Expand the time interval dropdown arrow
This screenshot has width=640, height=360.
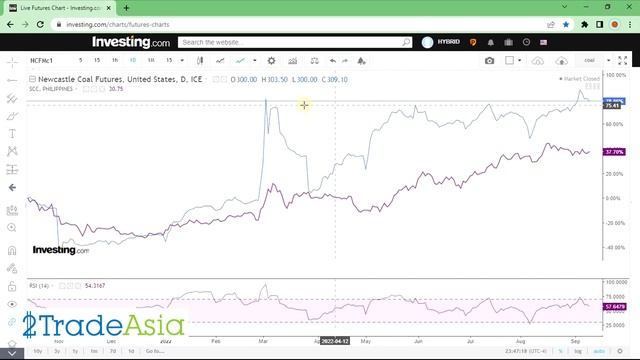[x=182, y=60]
